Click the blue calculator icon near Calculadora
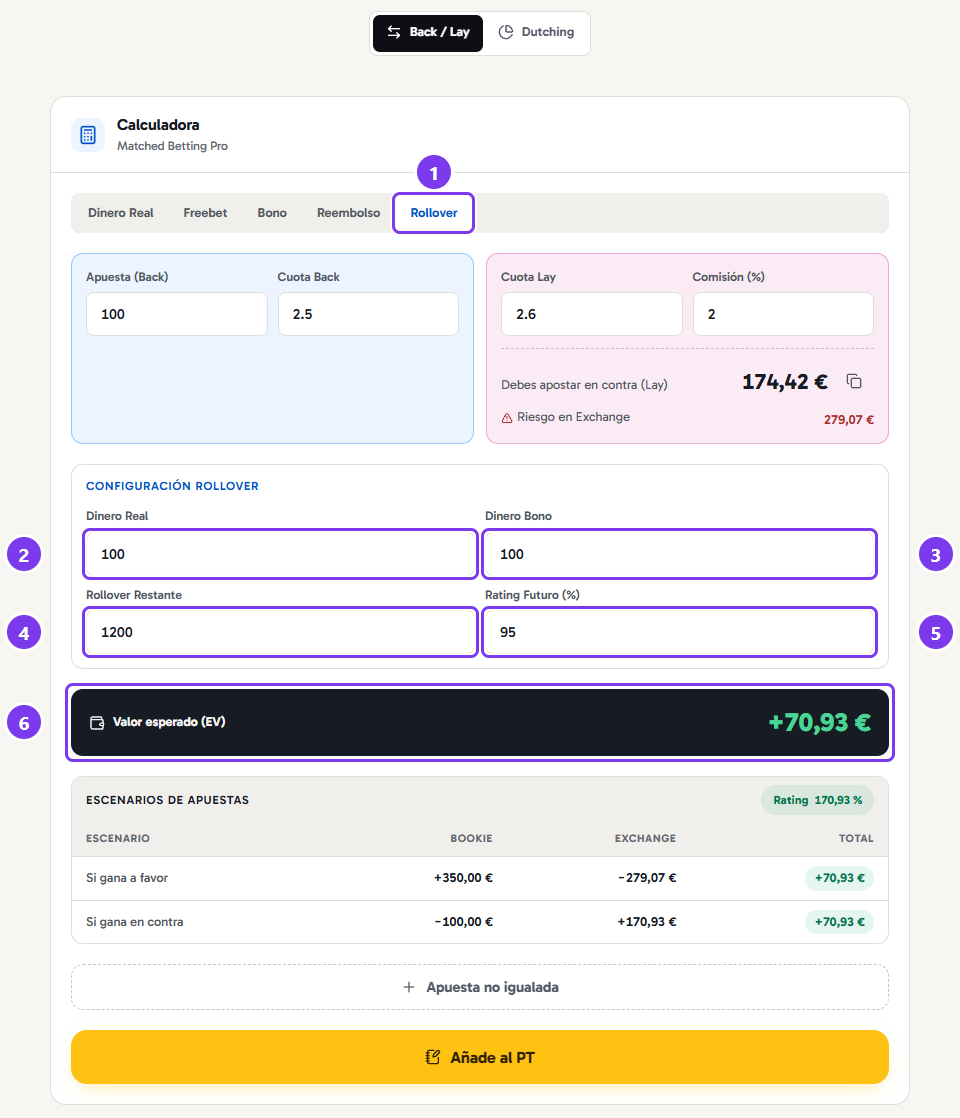Image resolution: width=960 pixels, height=1118 pixels. coord(88,135)
